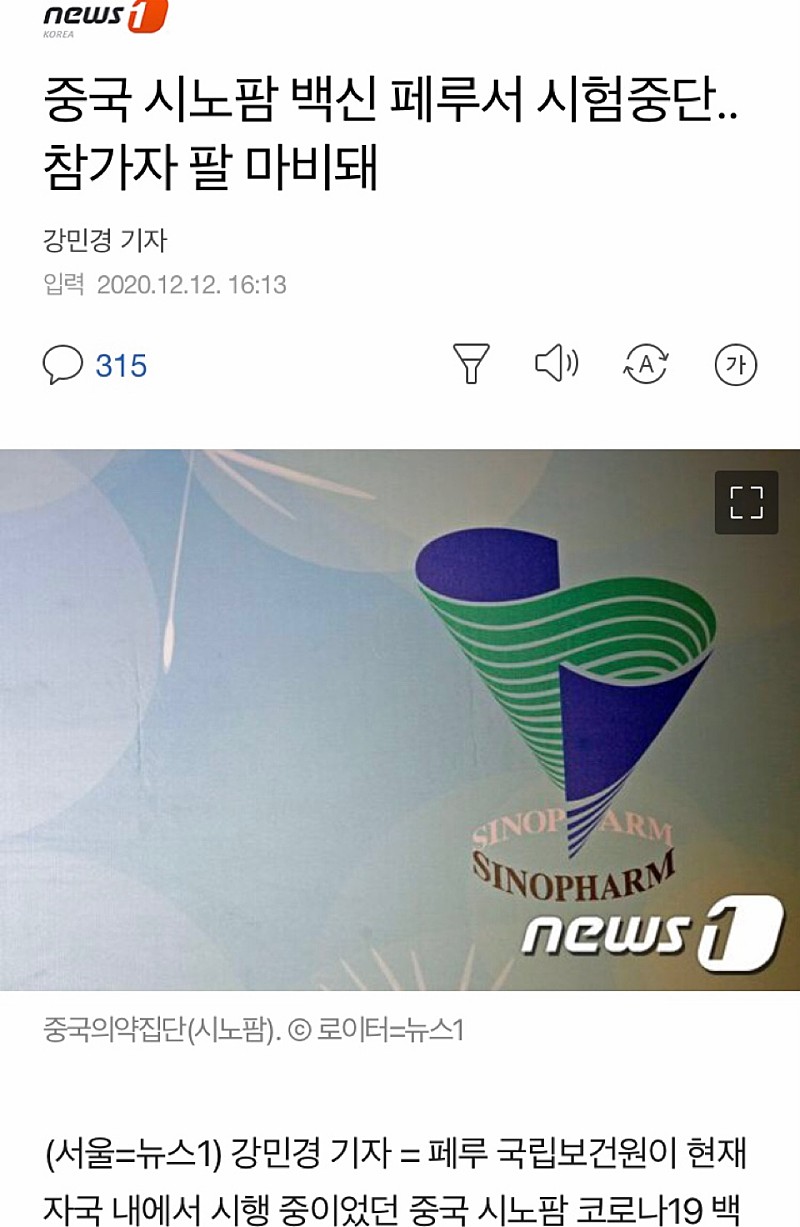Expand the Sinopharm photo to fullscreen
The width and height of the screenshot is (800, 1227).
(746, 502)
